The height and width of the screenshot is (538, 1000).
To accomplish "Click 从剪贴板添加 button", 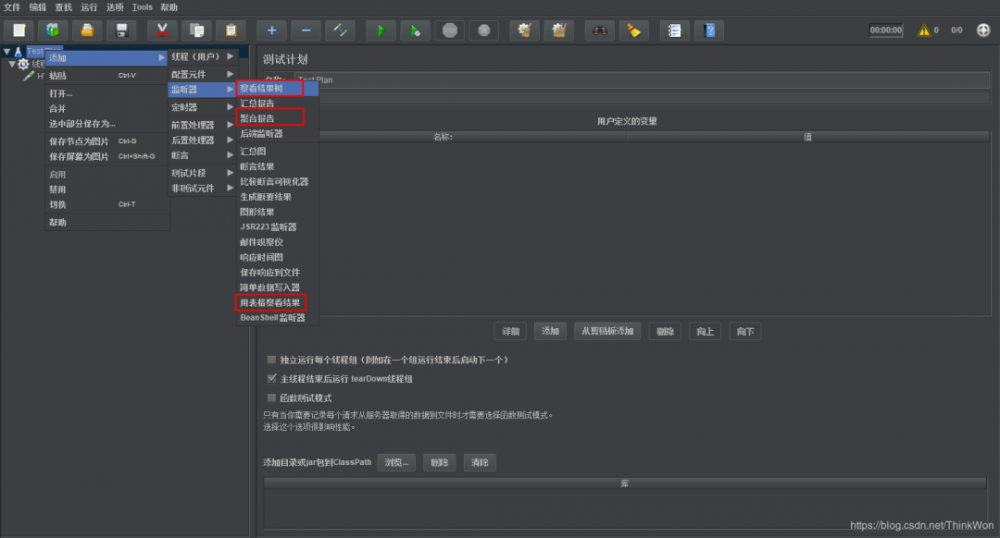I will pos(607,331).
